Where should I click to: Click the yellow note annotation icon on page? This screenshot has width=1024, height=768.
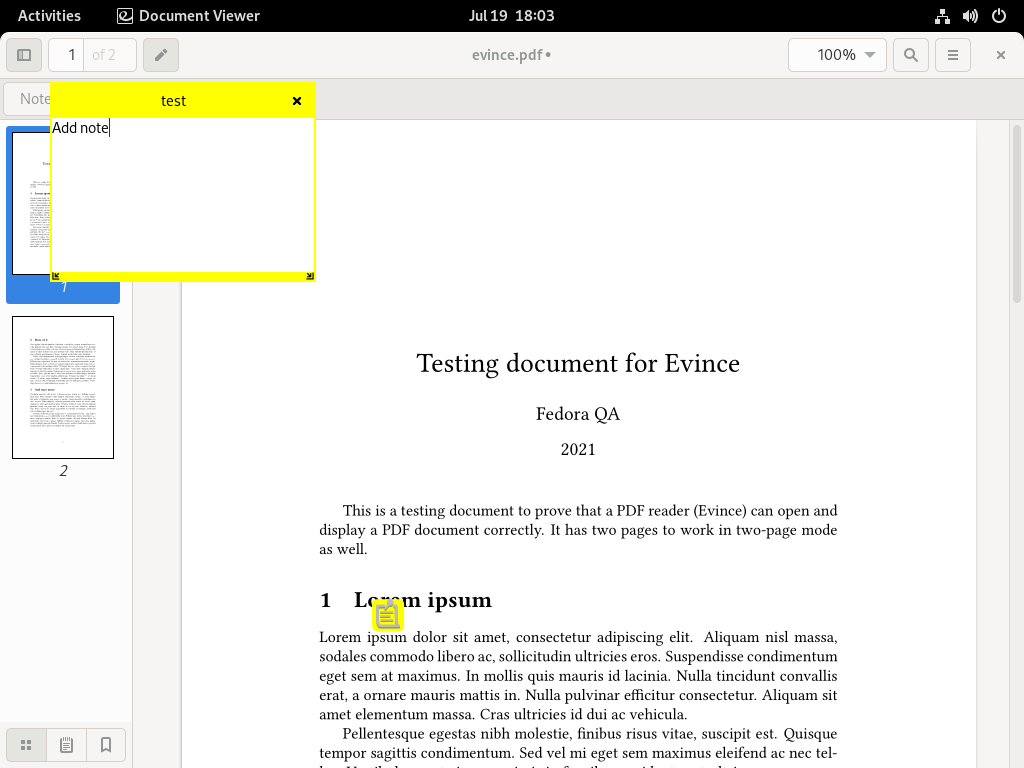pyautogui.click(x=388, y=615)
